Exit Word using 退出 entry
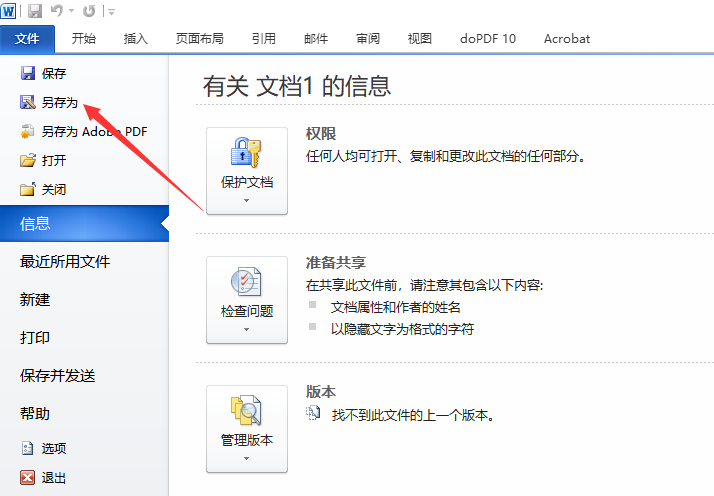Viewport: 714px width, 496px height. click(54, 478)
